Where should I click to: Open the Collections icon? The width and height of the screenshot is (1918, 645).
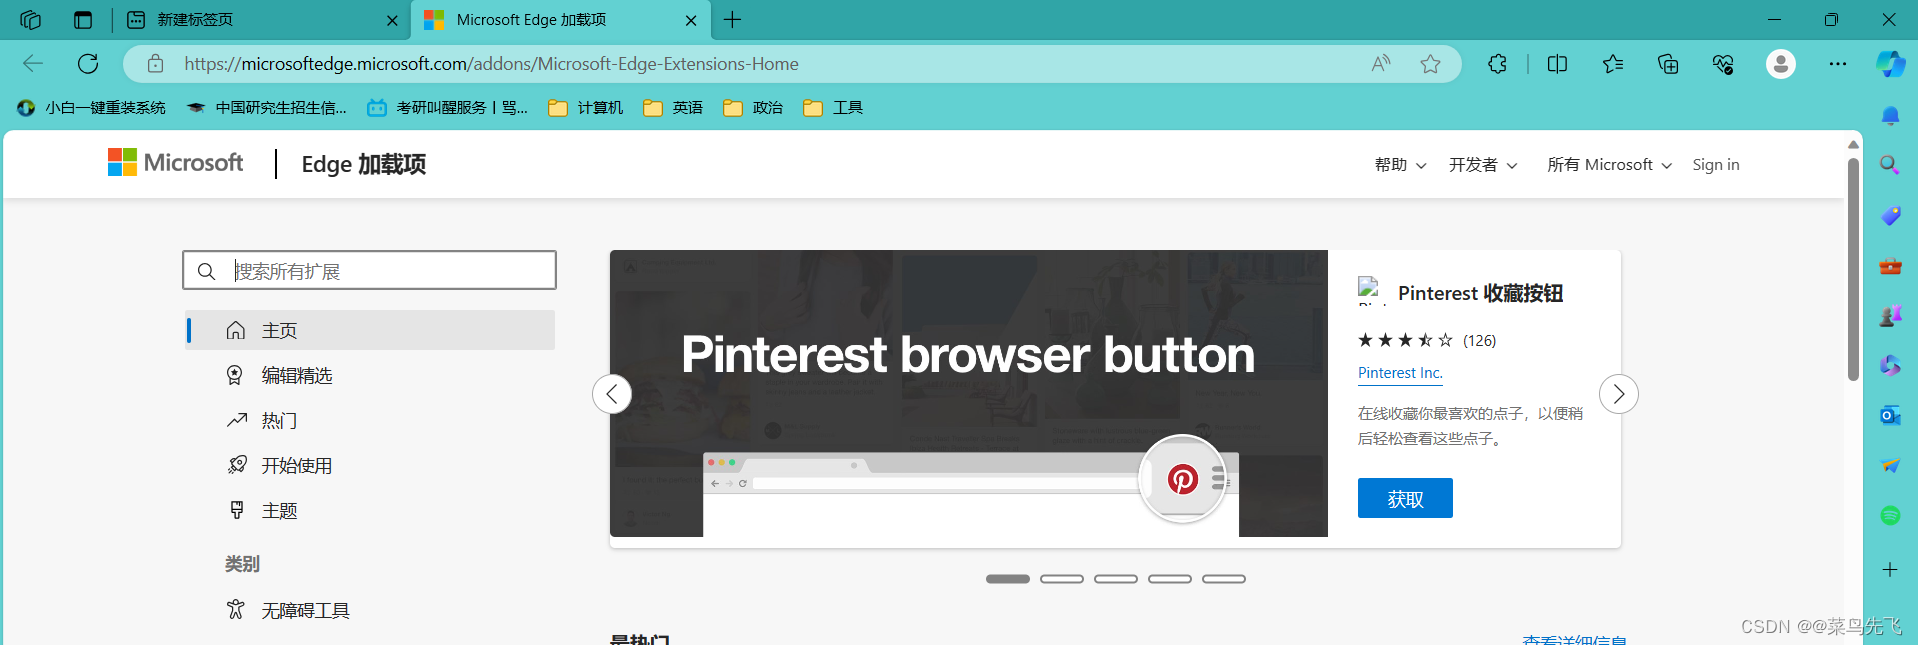(1668, 64)
